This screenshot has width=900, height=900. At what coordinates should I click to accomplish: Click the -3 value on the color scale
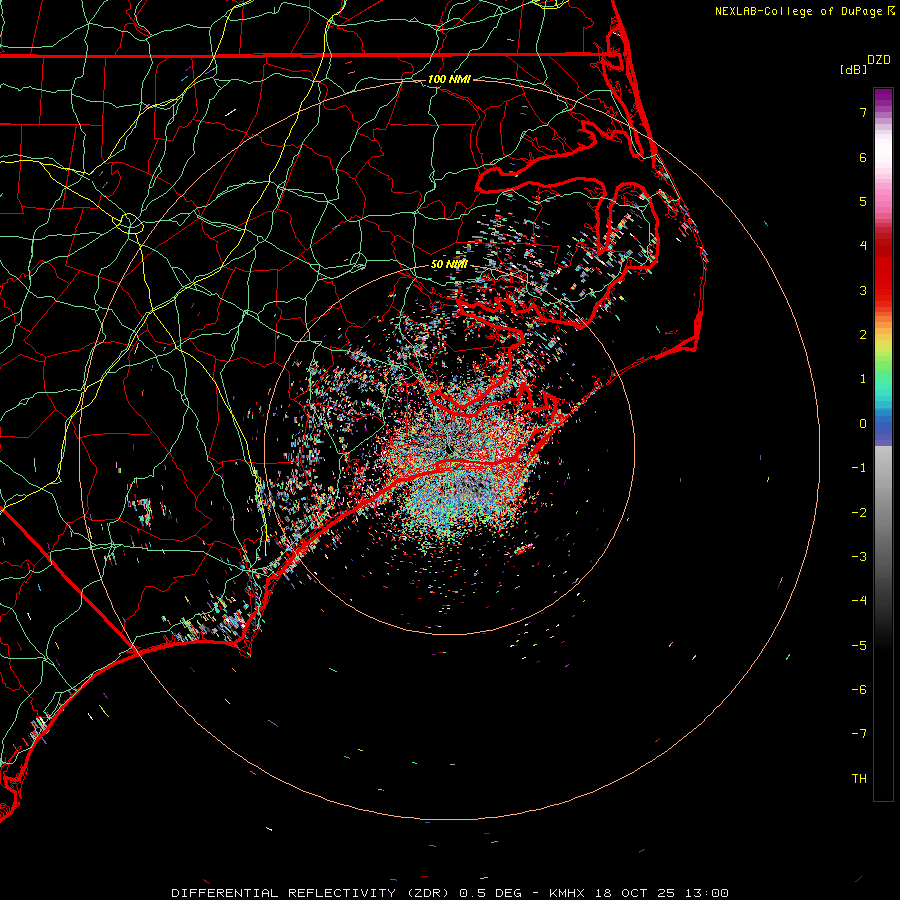(859, 557)
